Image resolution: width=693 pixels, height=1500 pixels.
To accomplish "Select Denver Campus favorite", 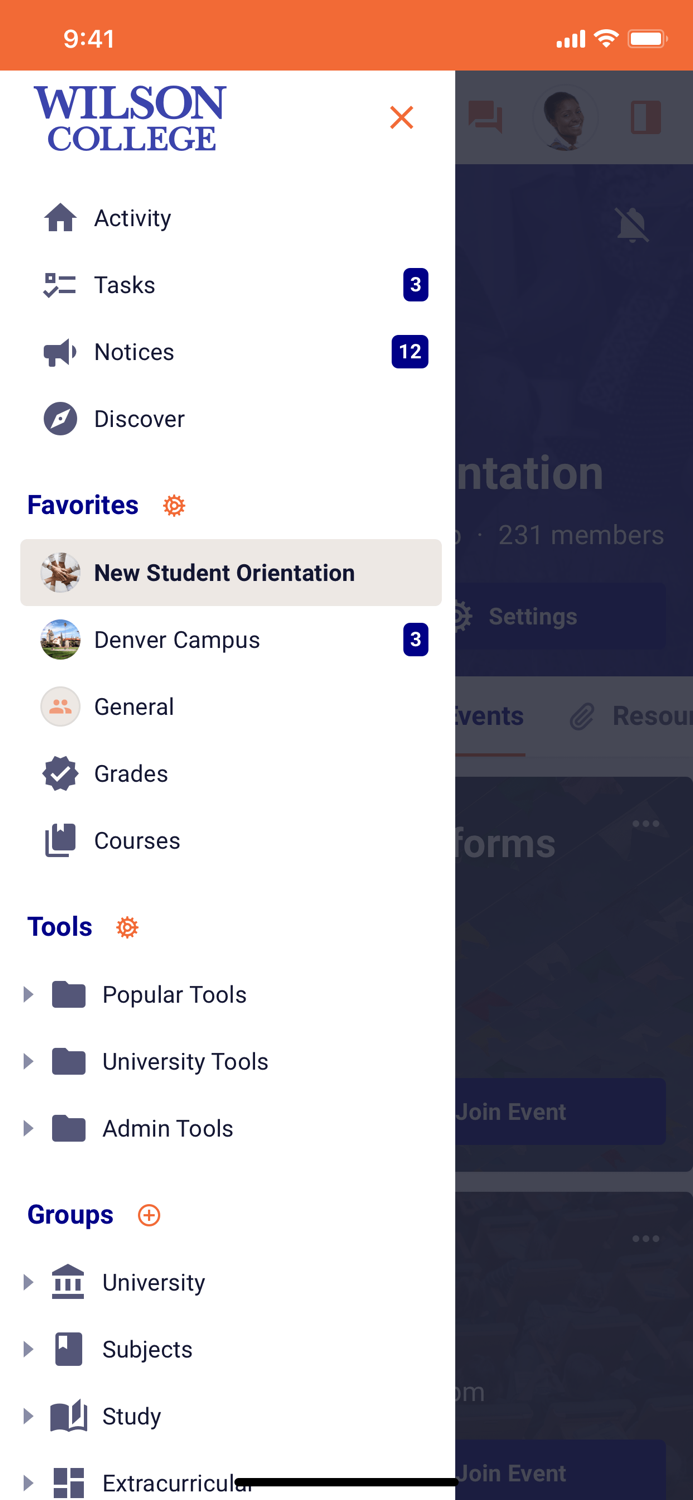I will tap(176, 640).
